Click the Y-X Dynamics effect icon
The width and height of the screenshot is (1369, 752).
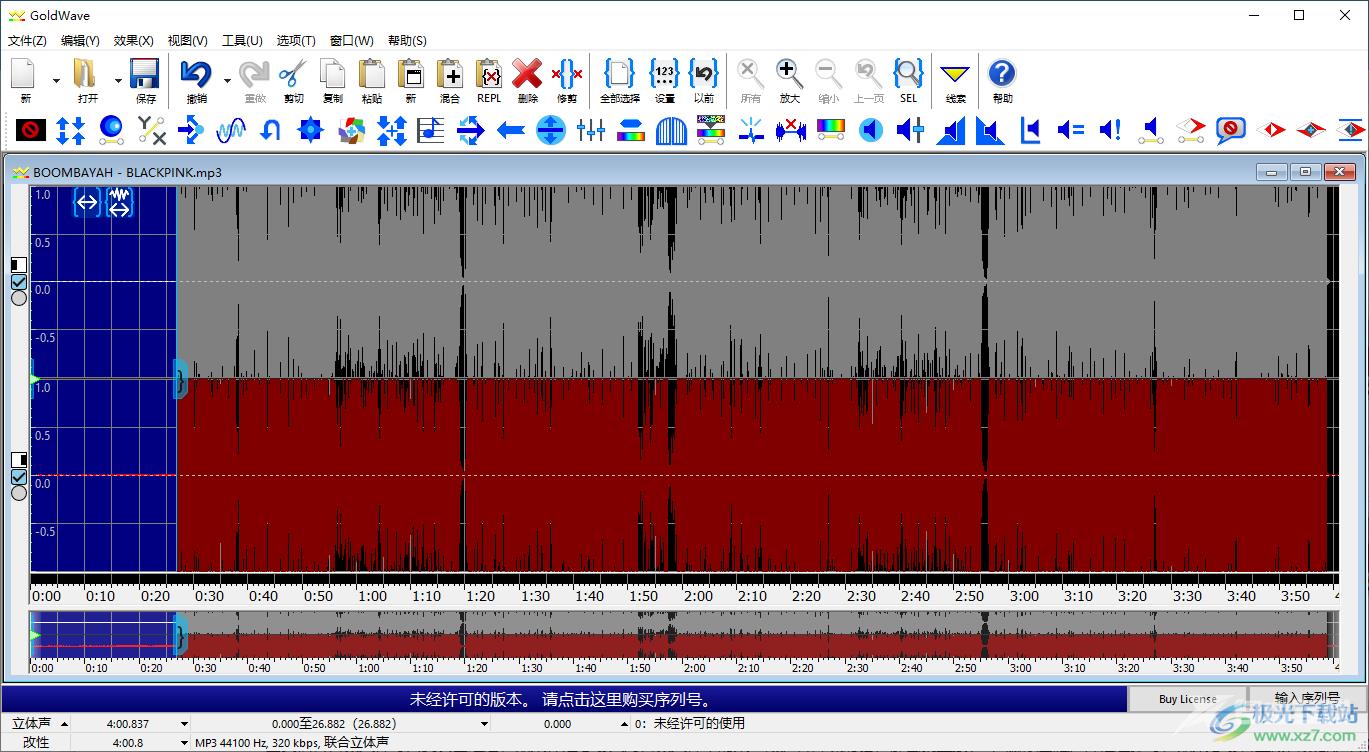[151, 129]
